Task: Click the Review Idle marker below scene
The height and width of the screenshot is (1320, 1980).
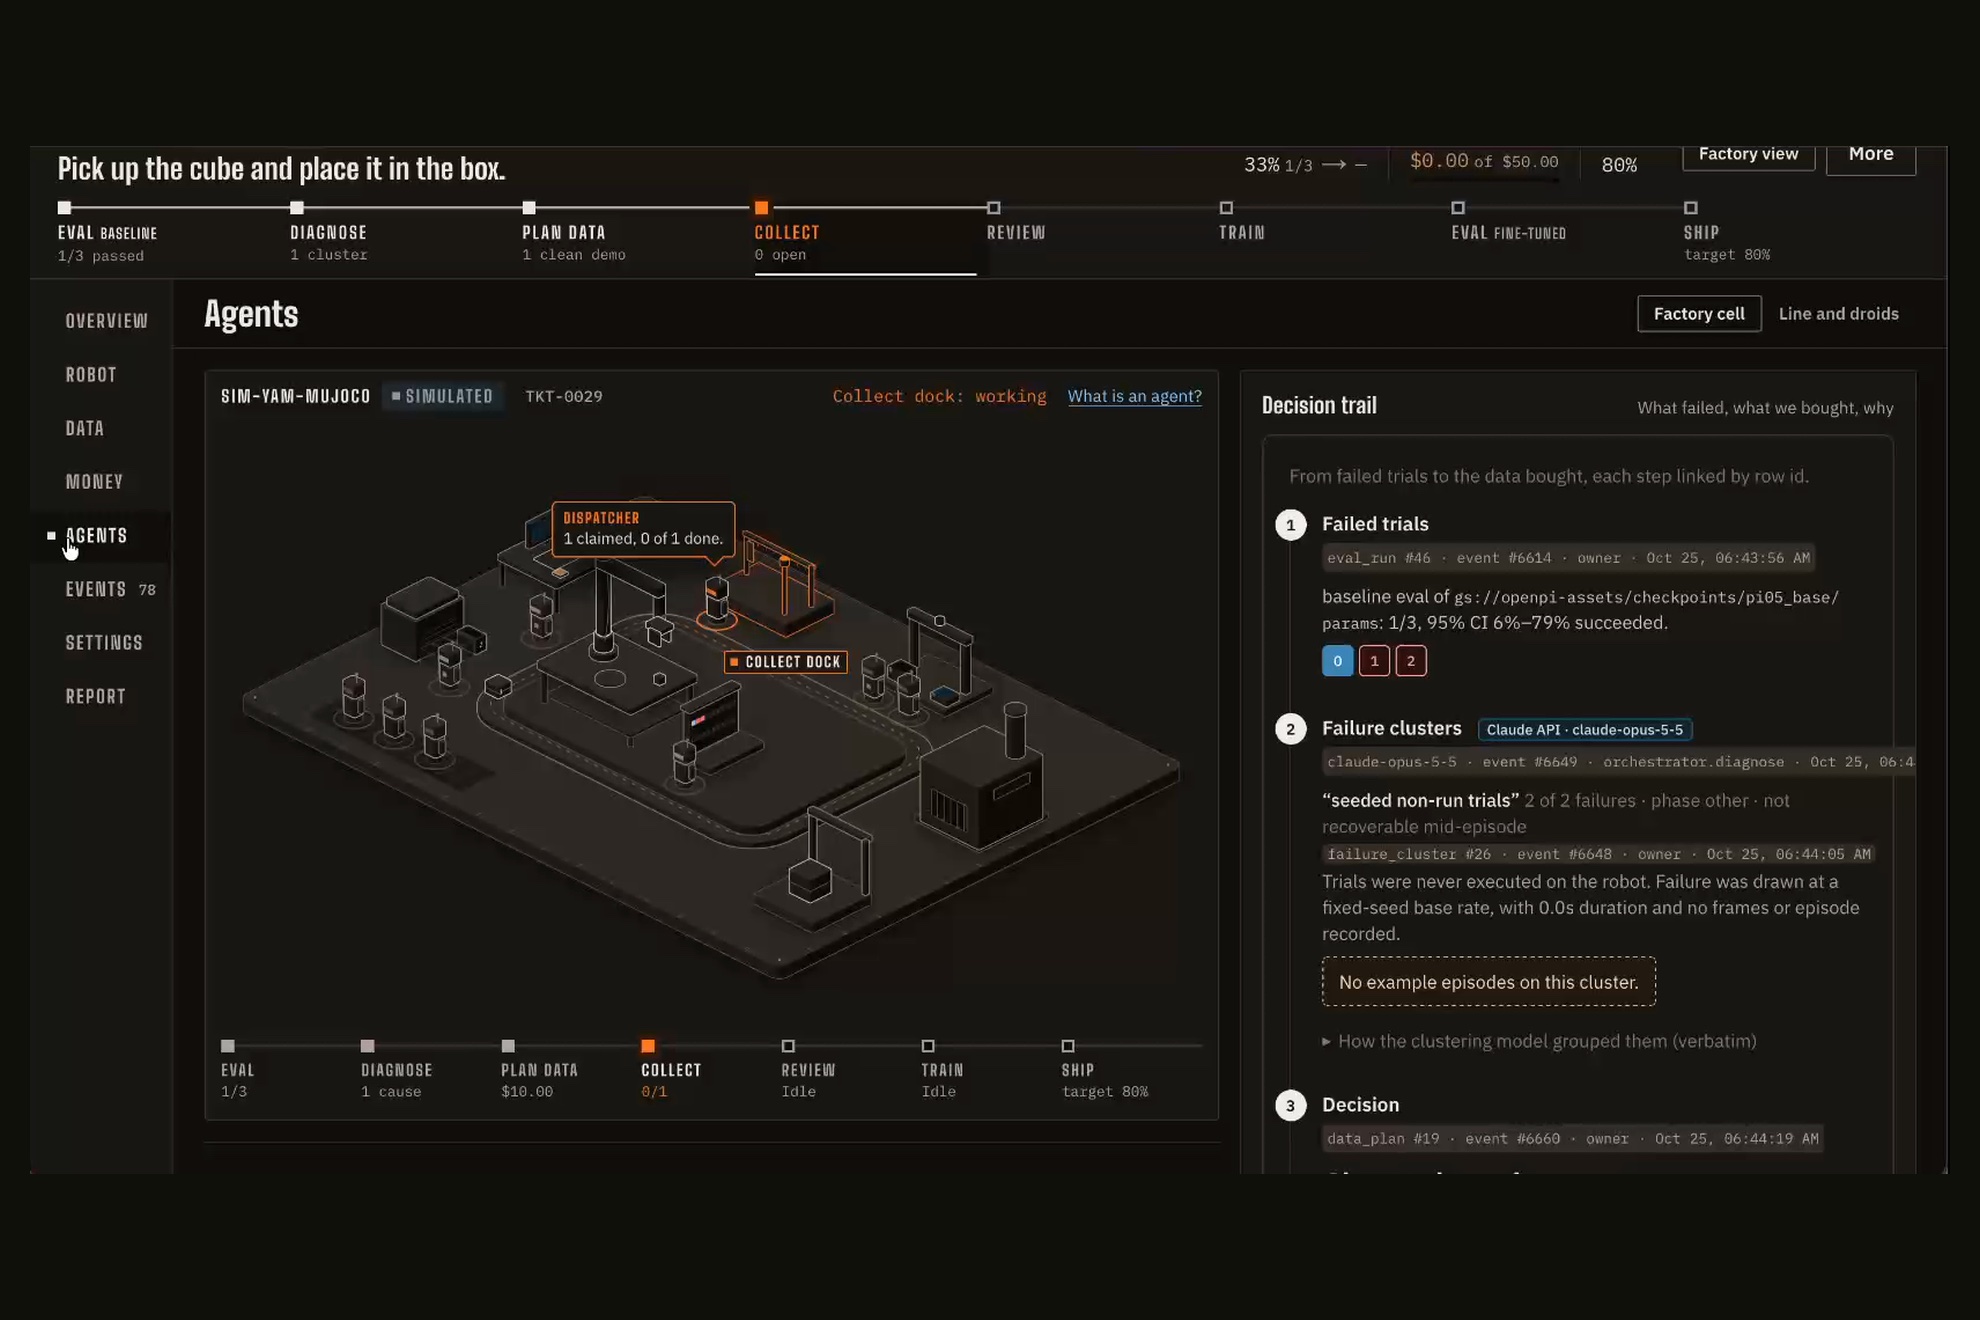Action: pyautogui.click(x=788, y=1046)
